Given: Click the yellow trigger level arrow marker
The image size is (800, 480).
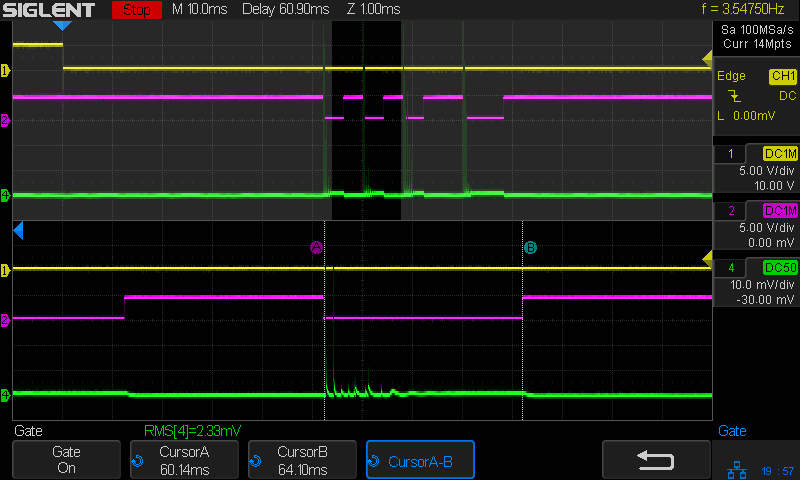Looking at the screenshot, I should pos(709,263).
